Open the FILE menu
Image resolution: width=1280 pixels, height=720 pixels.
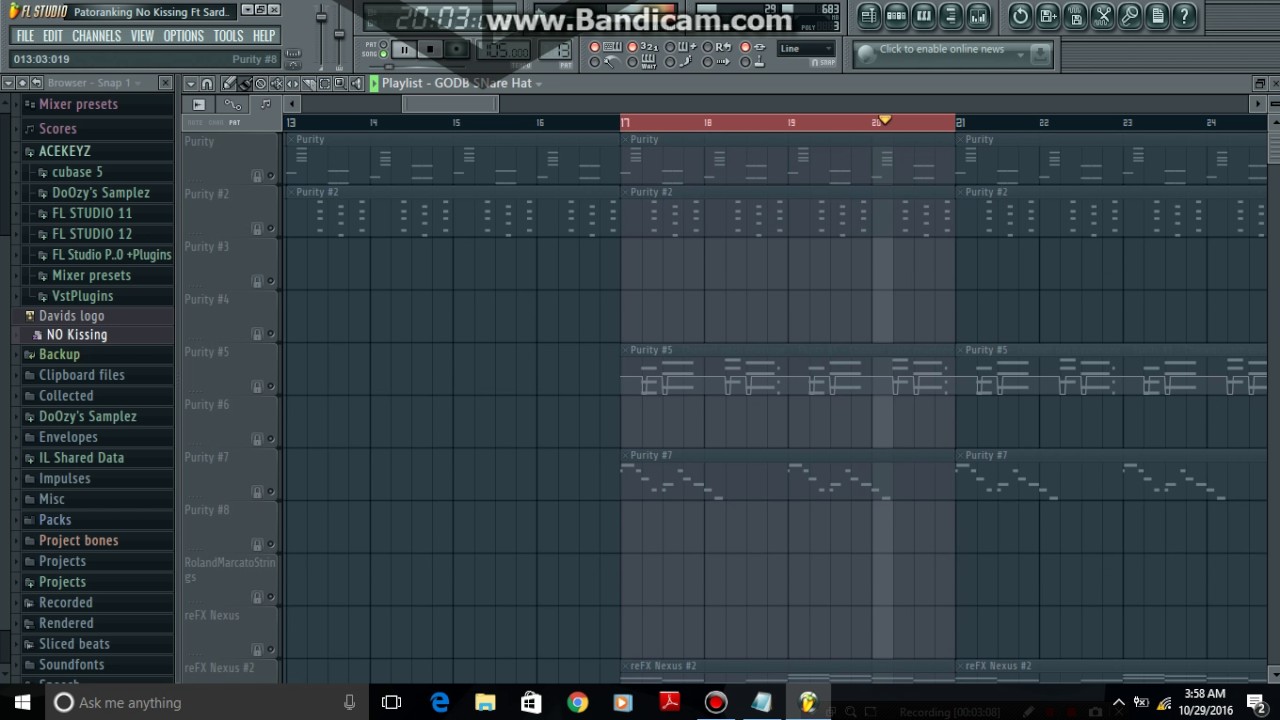tap(25, 36)
